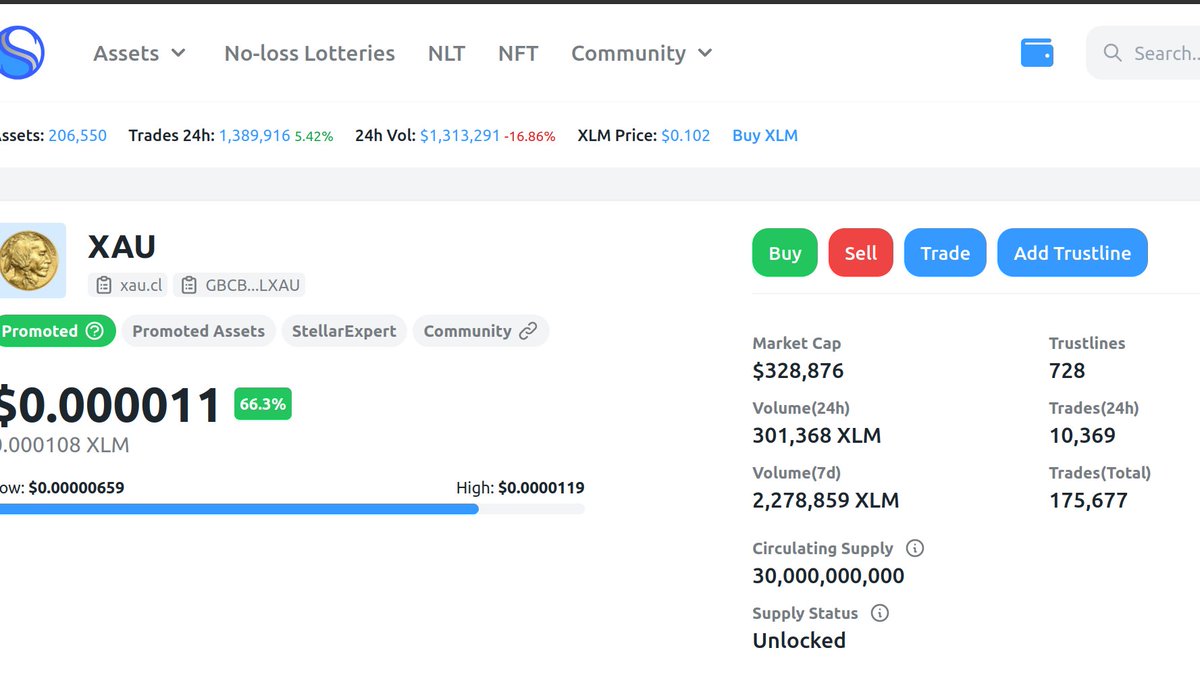Click the XLM Price value $0.102
The image size is (1200, 675).
(x=686, y=135)
